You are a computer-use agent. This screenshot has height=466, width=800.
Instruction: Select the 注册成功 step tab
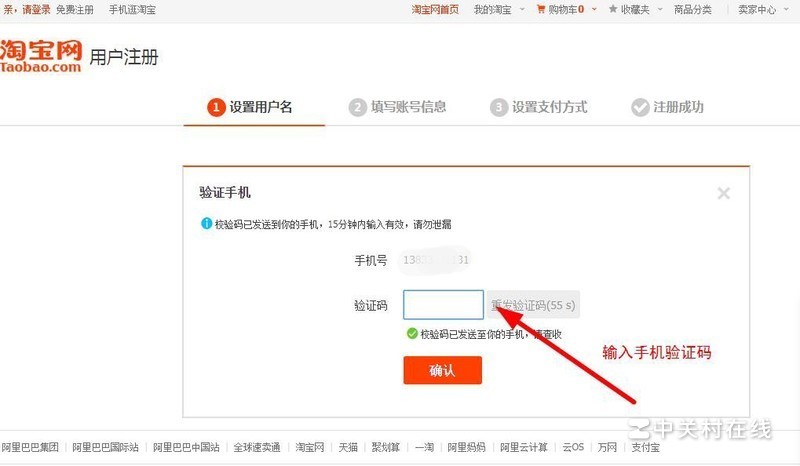coord(667,107)
